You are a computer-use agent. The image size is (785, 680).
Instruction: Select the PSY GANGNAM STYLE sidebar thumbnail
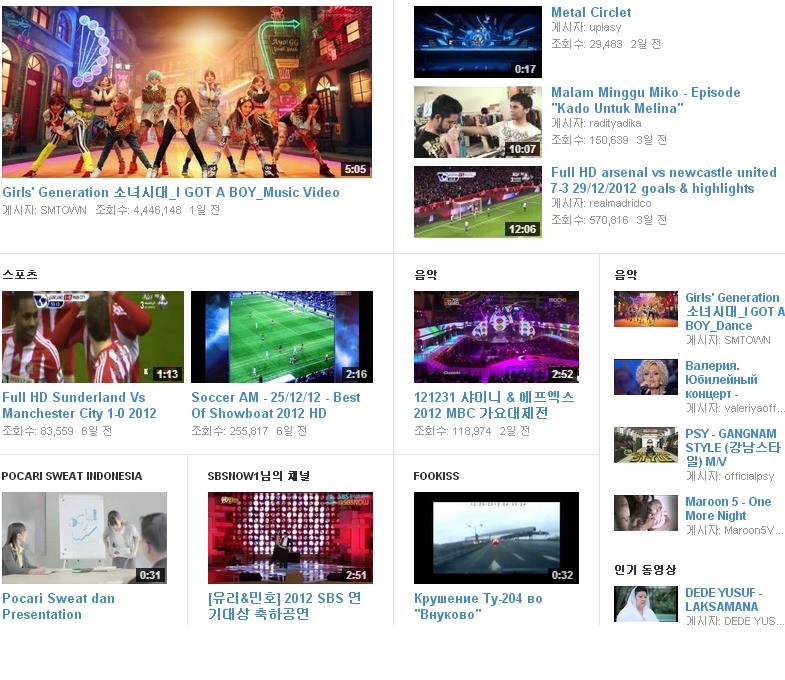click(x=645, y=445)
